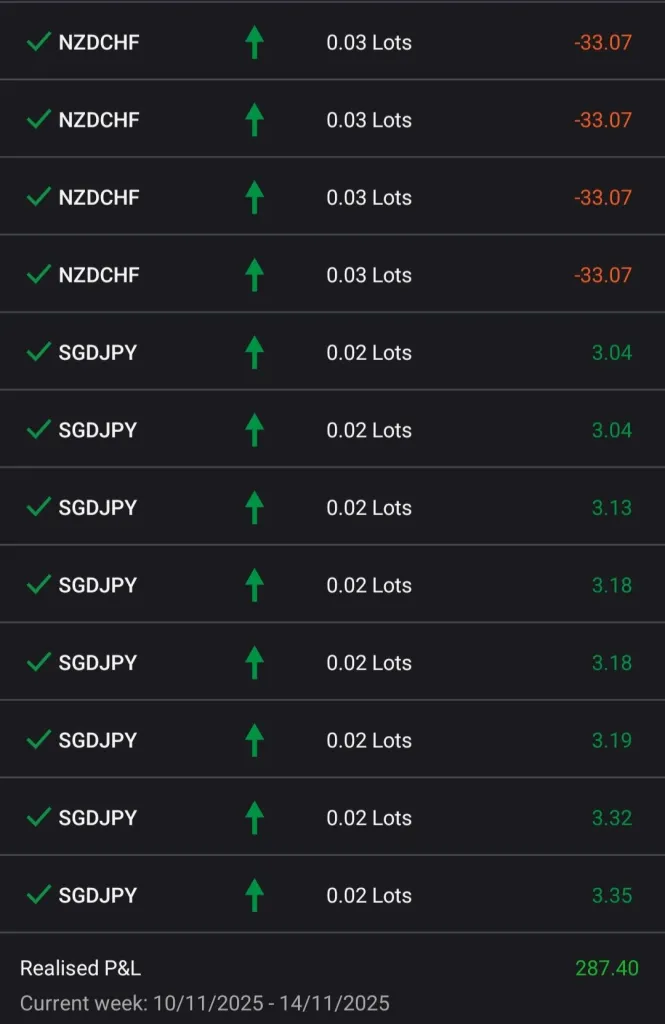Open the SGDJPY trade with 3.32 profit

pos(97,817)
